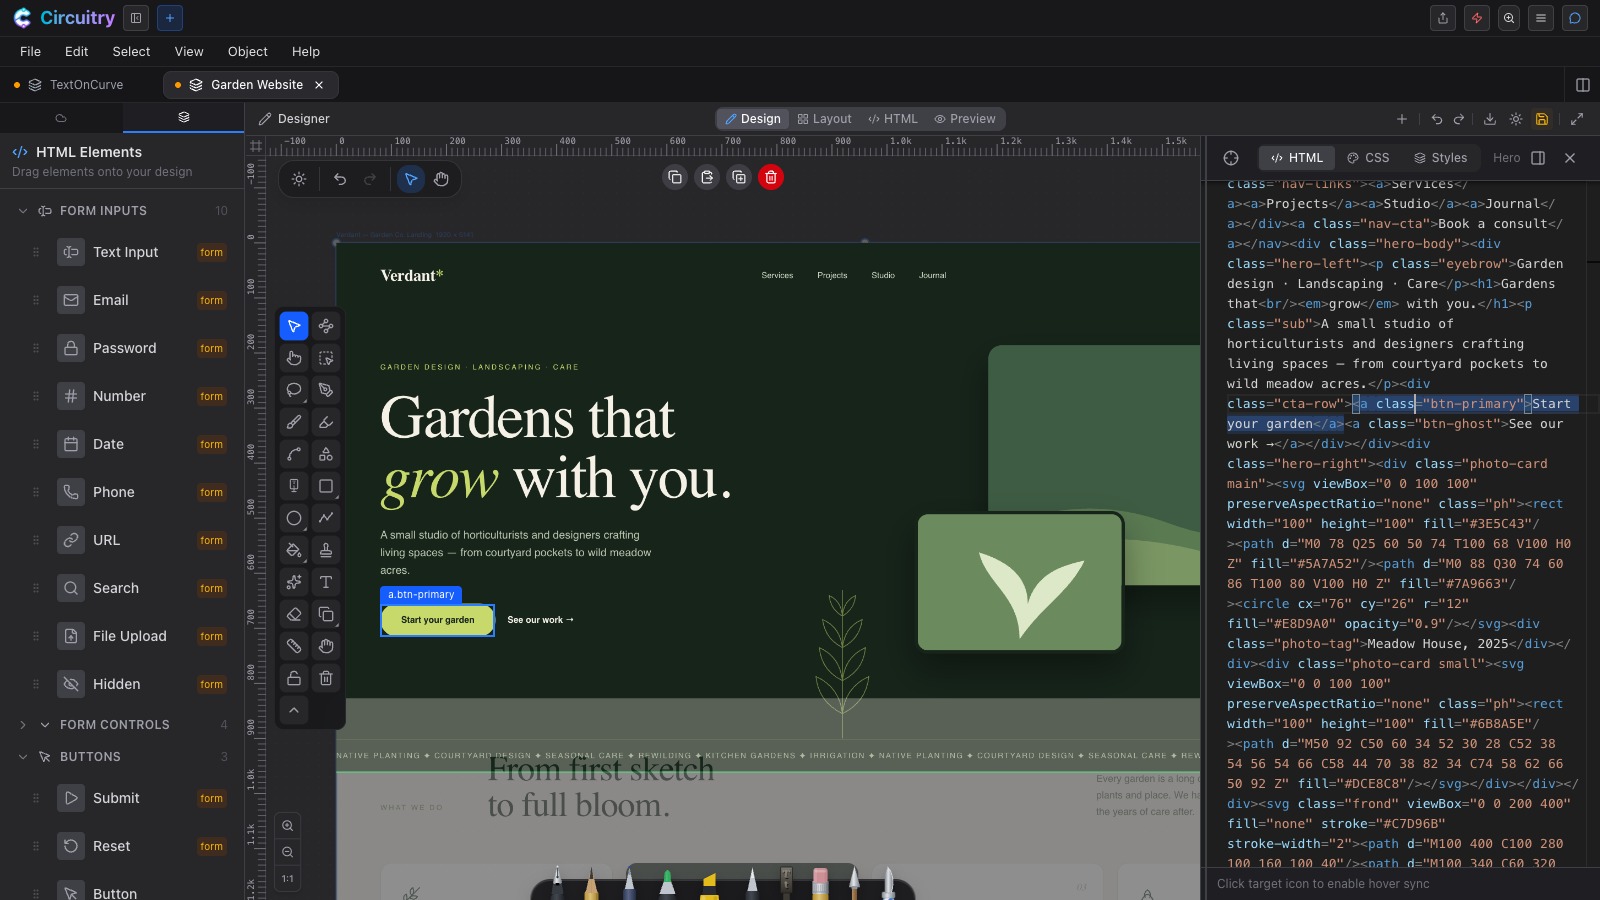Screen dimensions: 1600x900
Task: Open the chat bubble icon top right
Action: click(x=1575, y=18)
